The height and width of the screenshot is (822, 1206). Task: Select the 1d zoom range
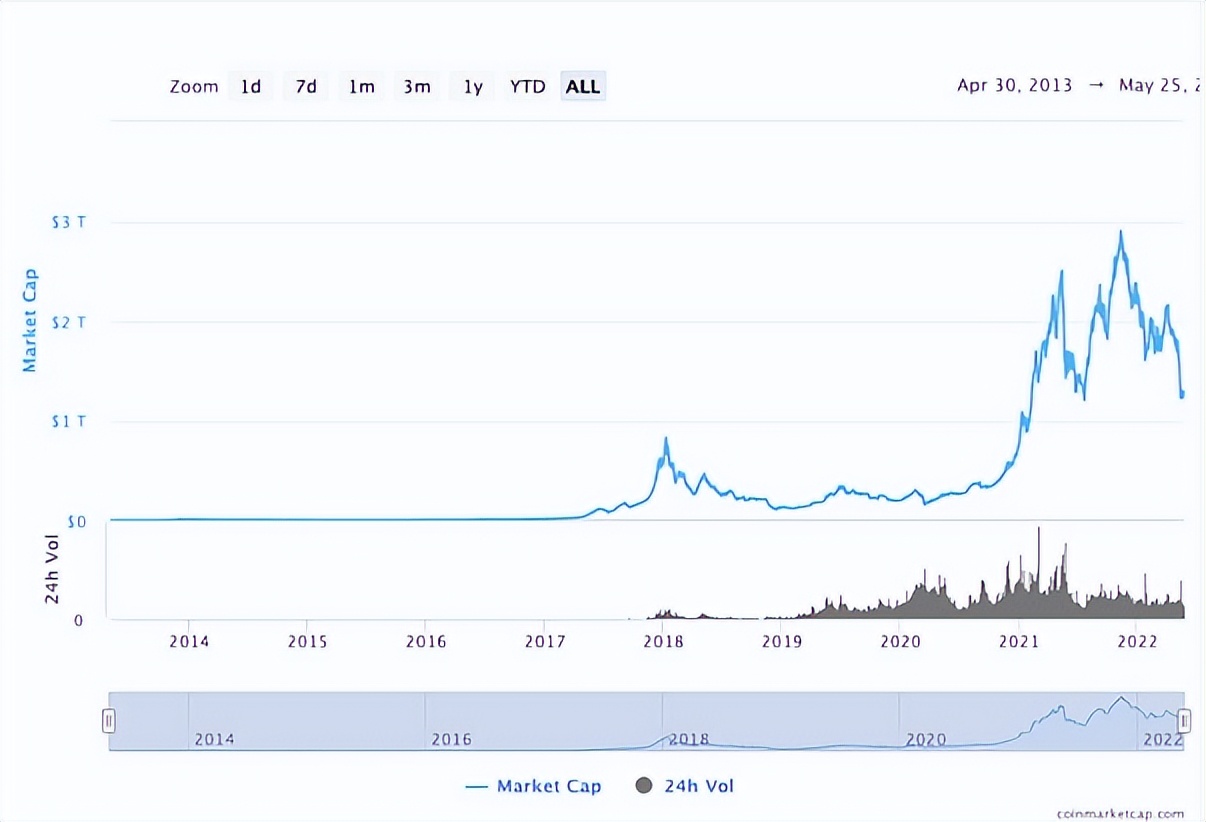pyautogui.click(x=250, y=87)
